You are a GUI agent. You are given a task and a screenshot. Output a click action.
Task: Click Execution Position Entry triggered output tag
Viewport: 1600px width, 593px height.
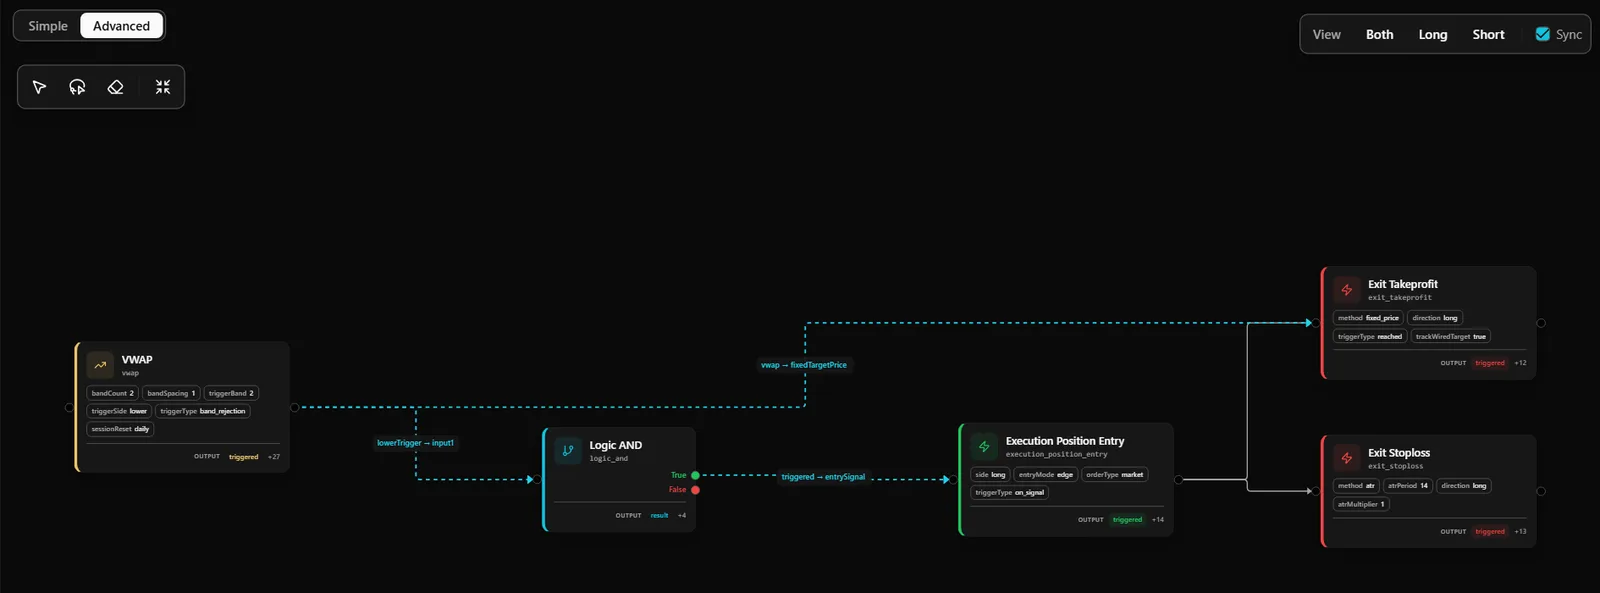coord(1127,520)
